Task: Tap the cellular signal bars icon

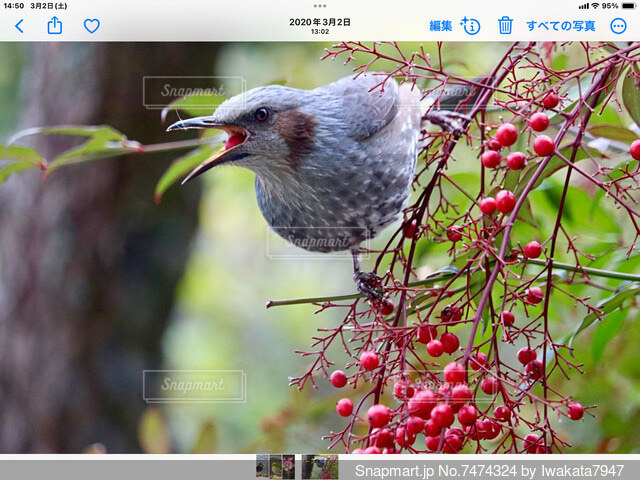Action: coord(583,6)
